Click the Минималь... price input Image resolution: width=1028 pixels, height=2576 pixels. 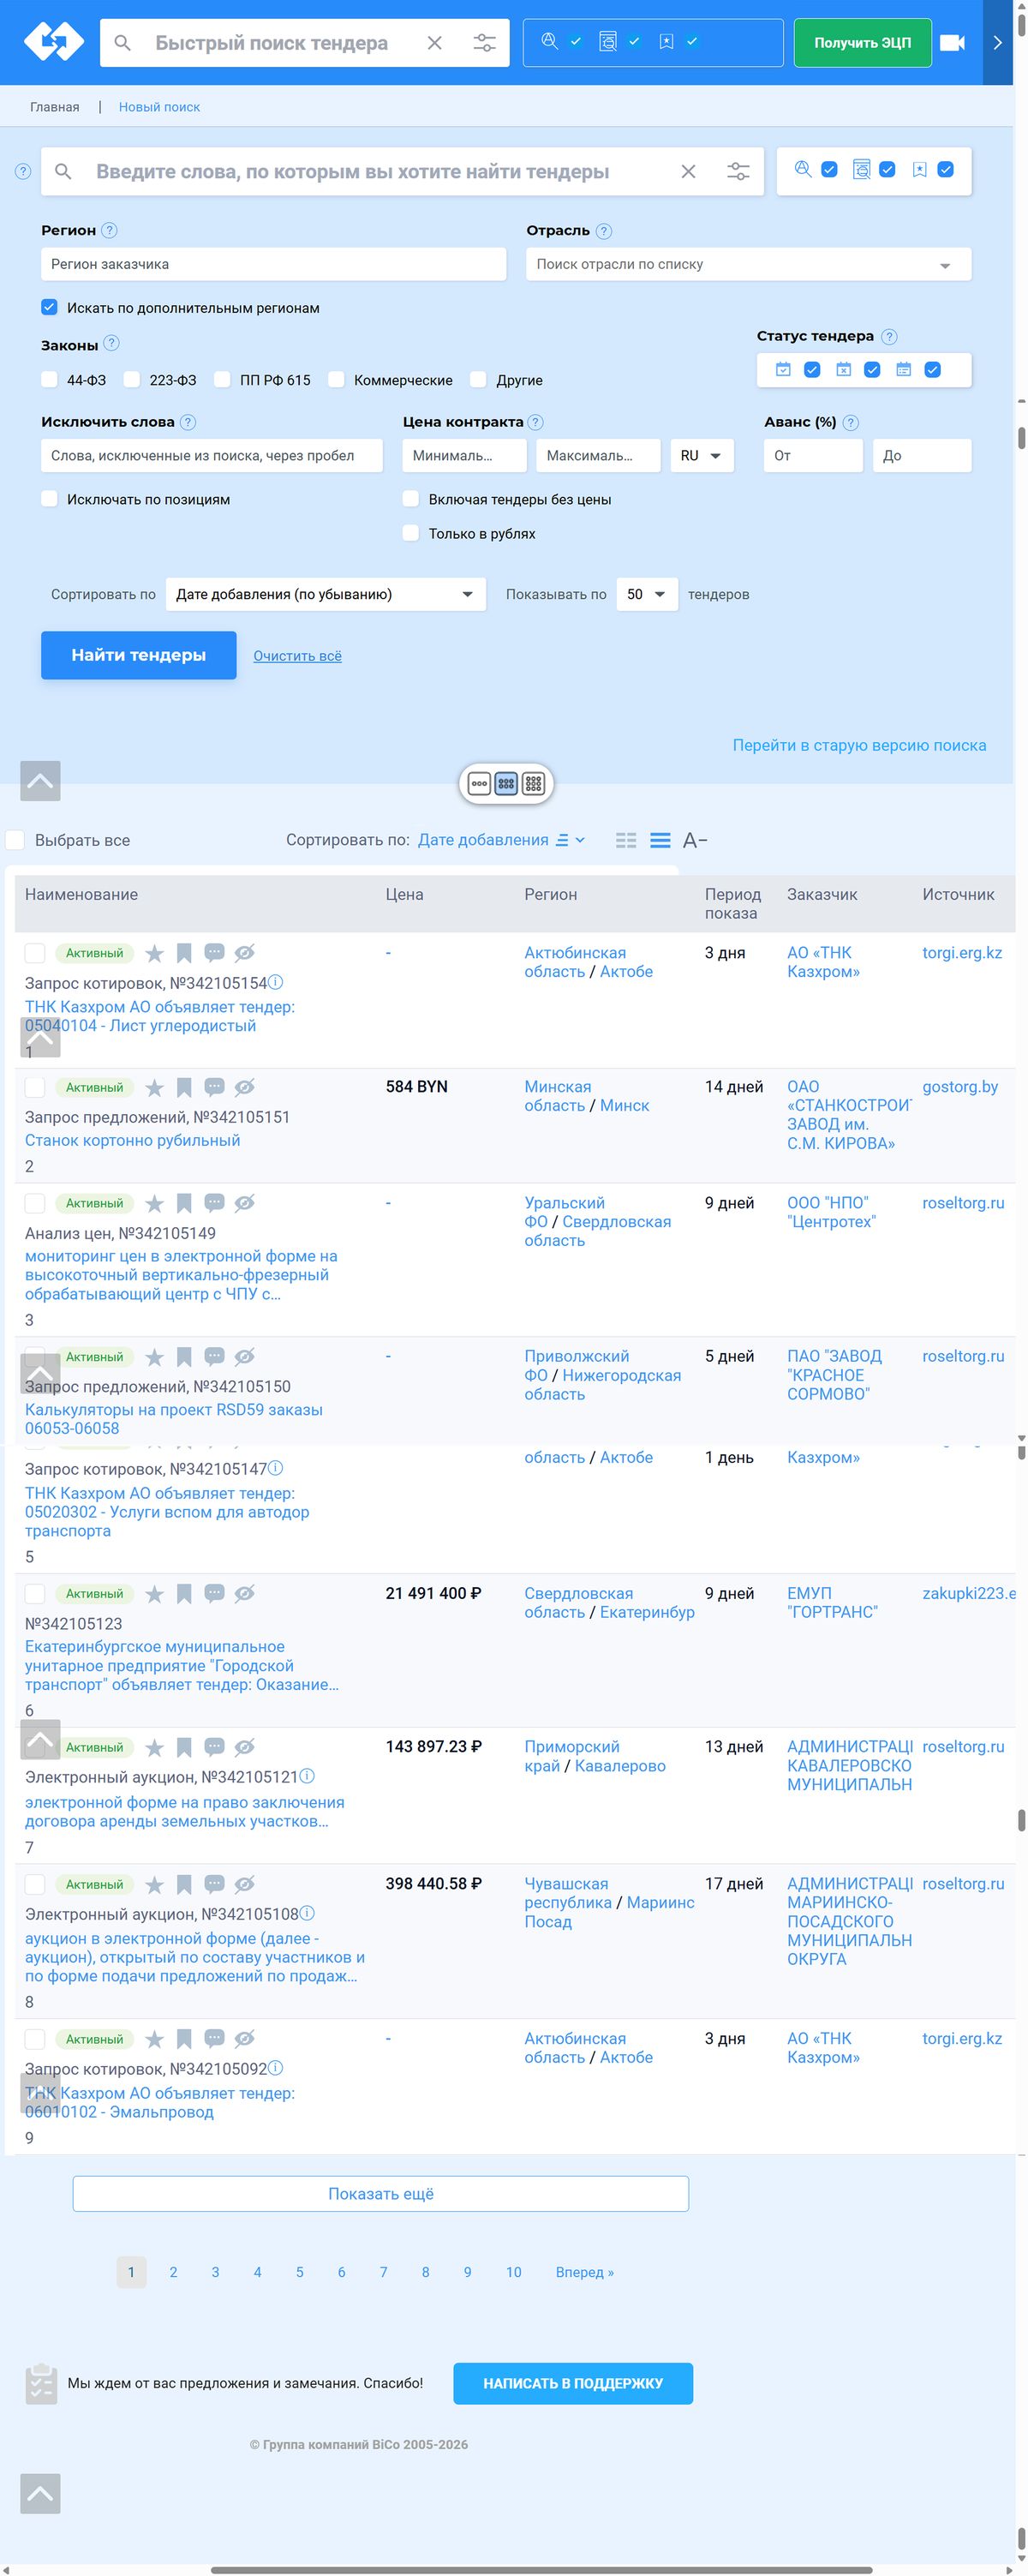pos(464,455)
